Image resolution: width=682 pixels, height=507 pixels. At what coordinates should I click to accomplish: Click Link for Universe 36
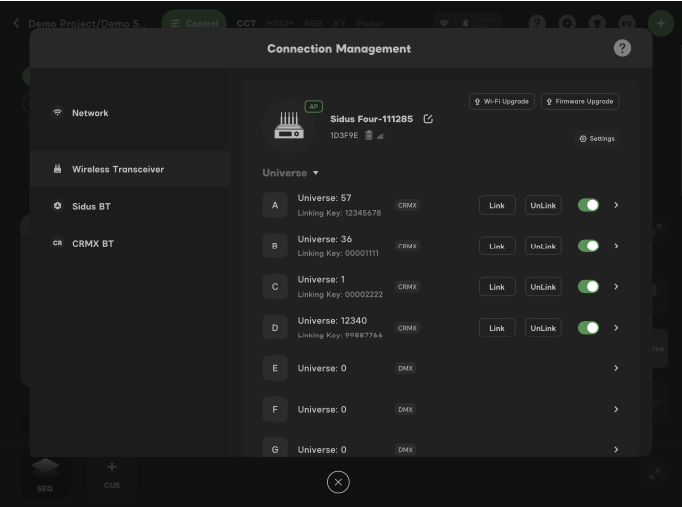[497, 246]
